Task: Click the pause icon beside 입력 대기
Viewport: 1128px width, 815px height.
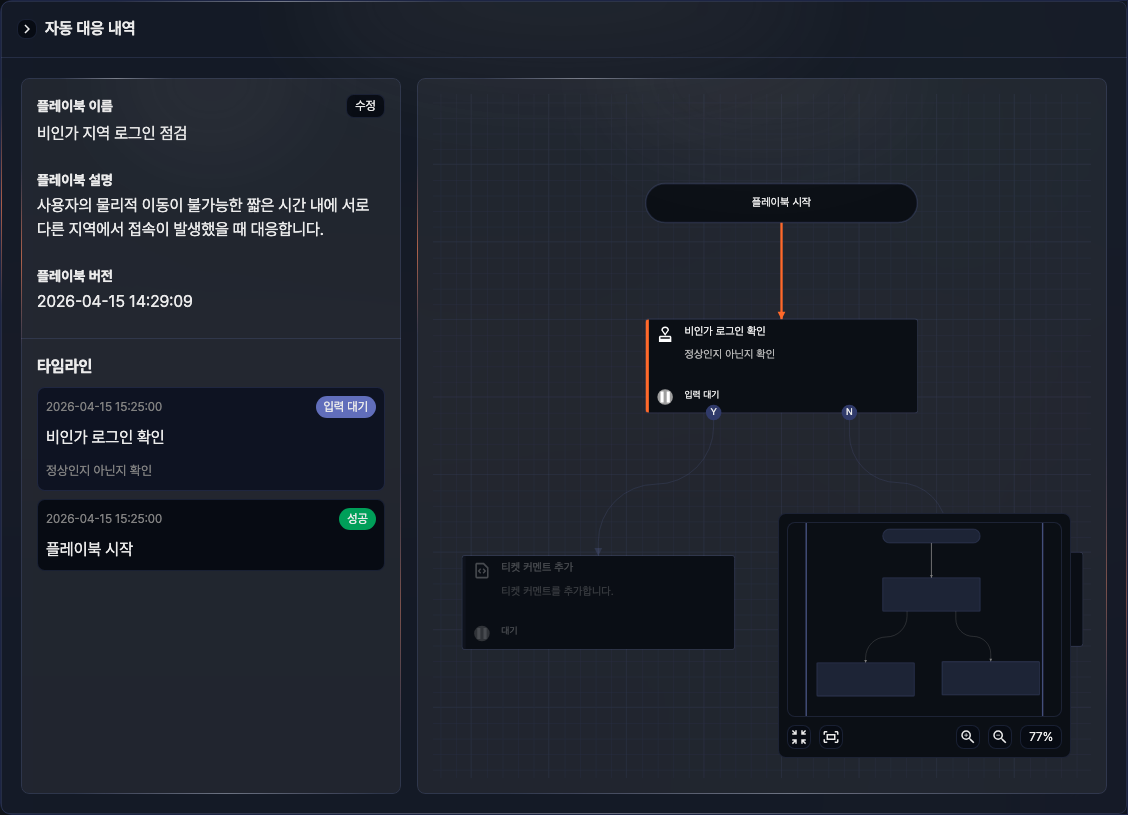Action: [x=665, y=396]
